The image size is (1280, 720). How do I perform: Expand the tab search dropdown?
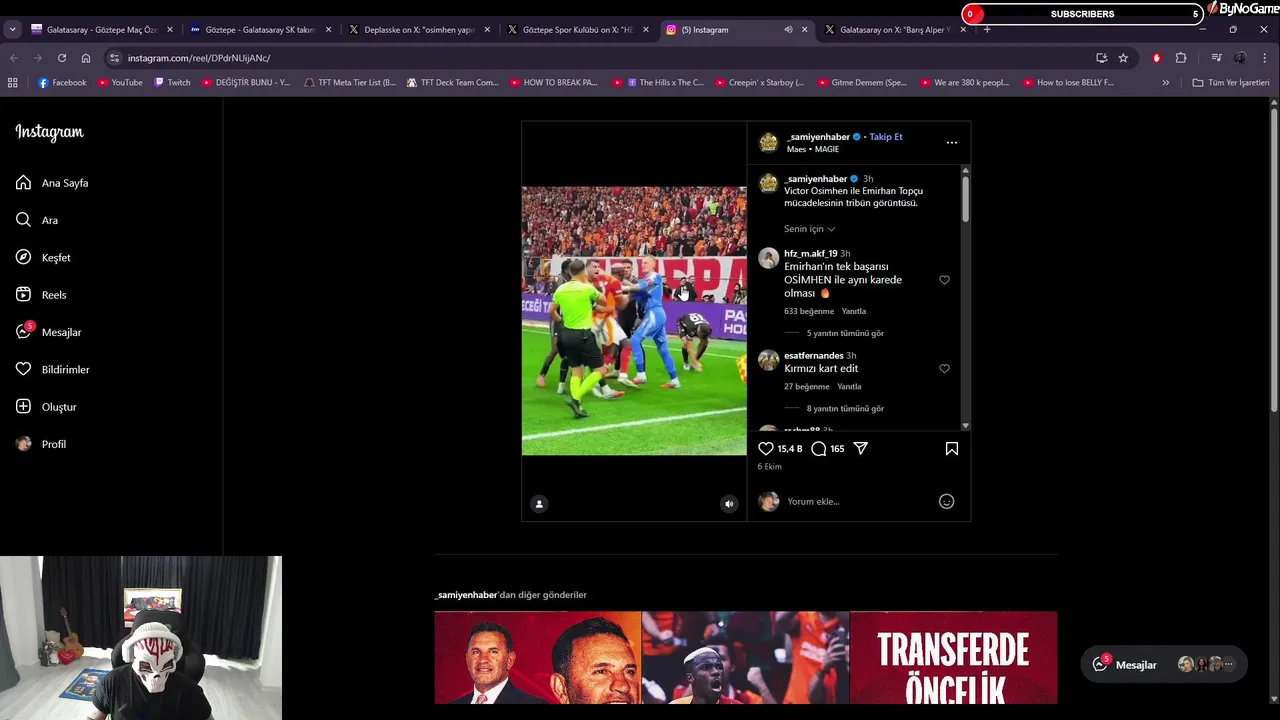[x=12, y=30]
